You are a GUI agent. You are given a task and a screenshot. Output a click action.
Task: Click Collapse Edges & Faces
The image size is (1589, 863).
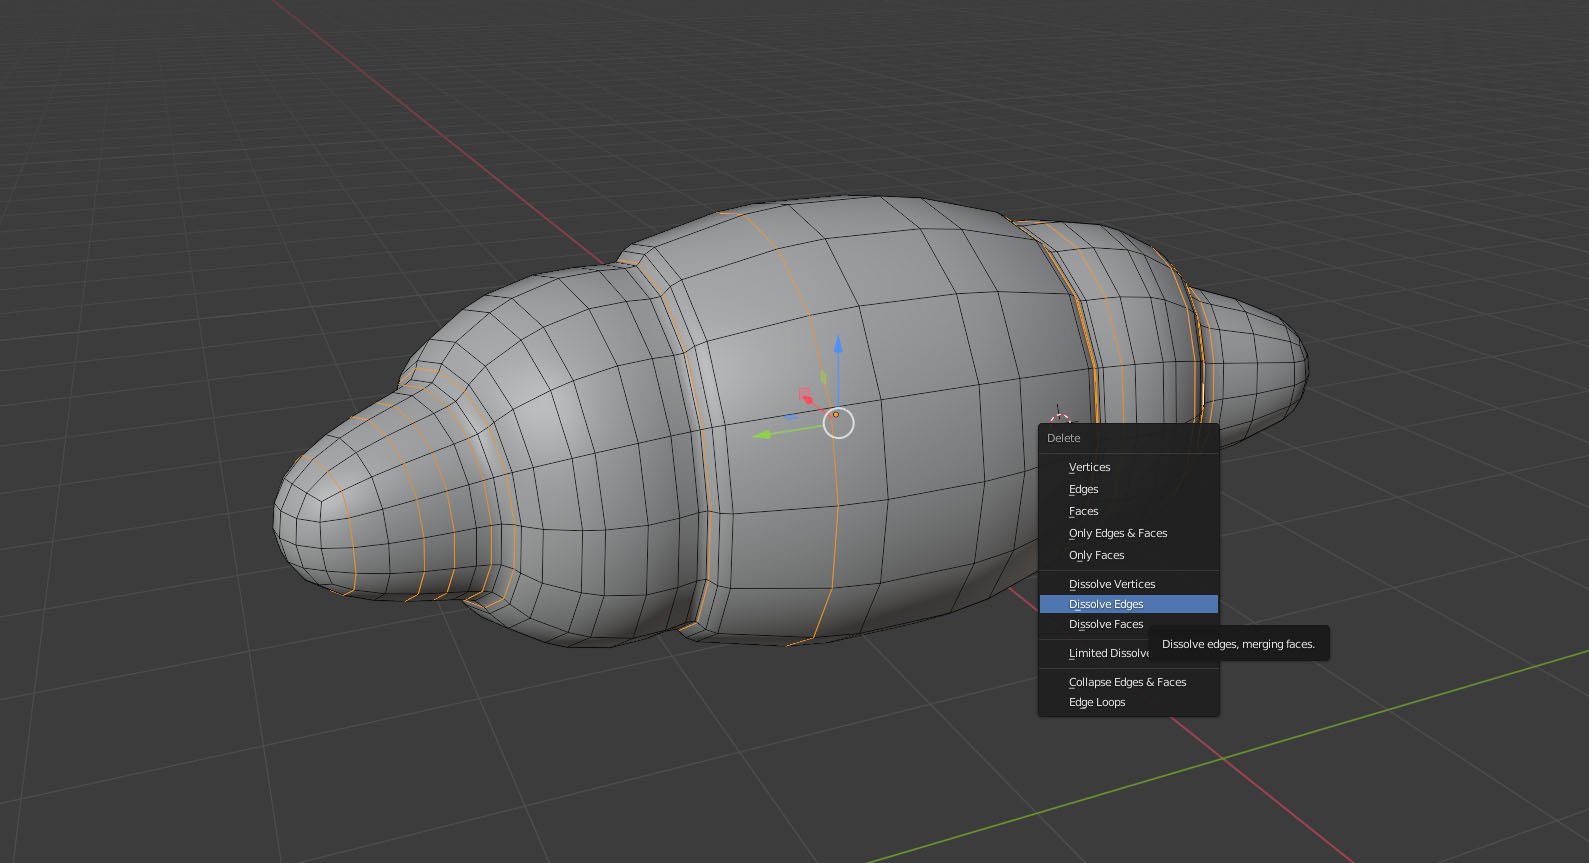[x=1127, y=682]
